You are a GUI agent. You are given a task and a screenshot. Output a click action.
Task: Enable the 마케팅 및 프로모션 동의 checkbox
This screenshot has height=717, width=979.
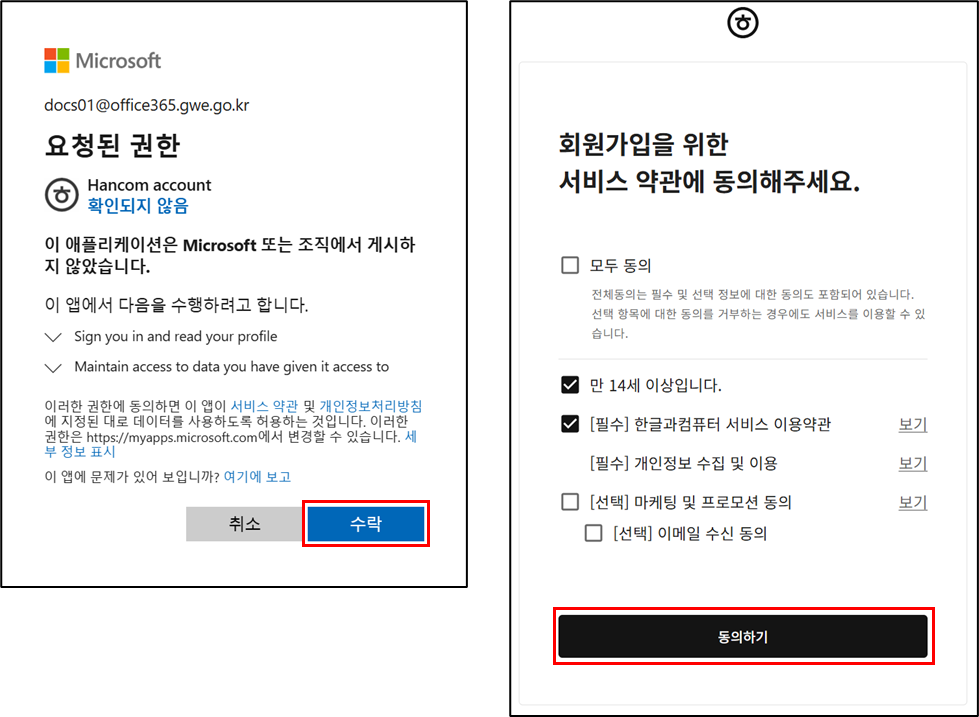click(x=570, y=502)
